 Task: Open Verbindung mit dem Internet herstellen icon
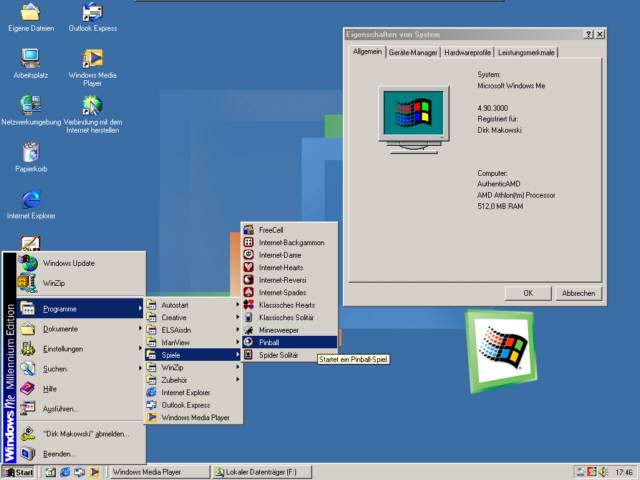click(93, 114)
